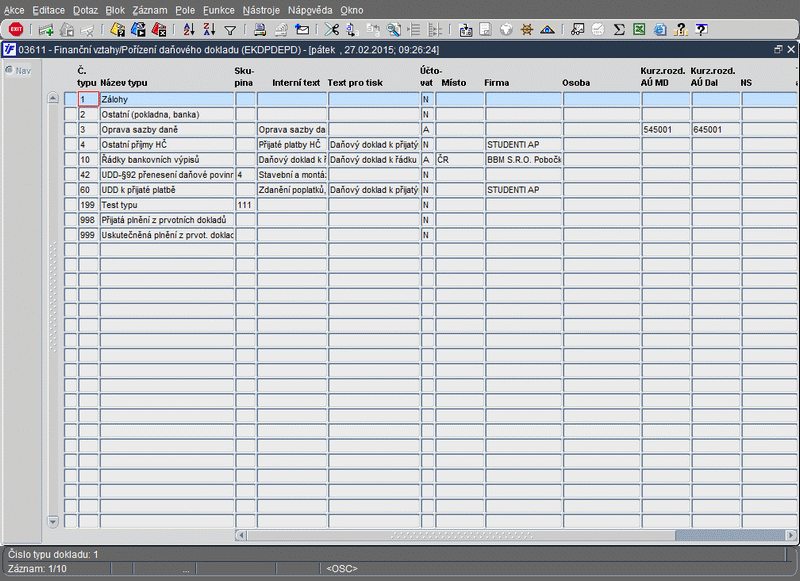Open the Nástroje menu
This screenshot has height=581, width=800.
point(261,10)
